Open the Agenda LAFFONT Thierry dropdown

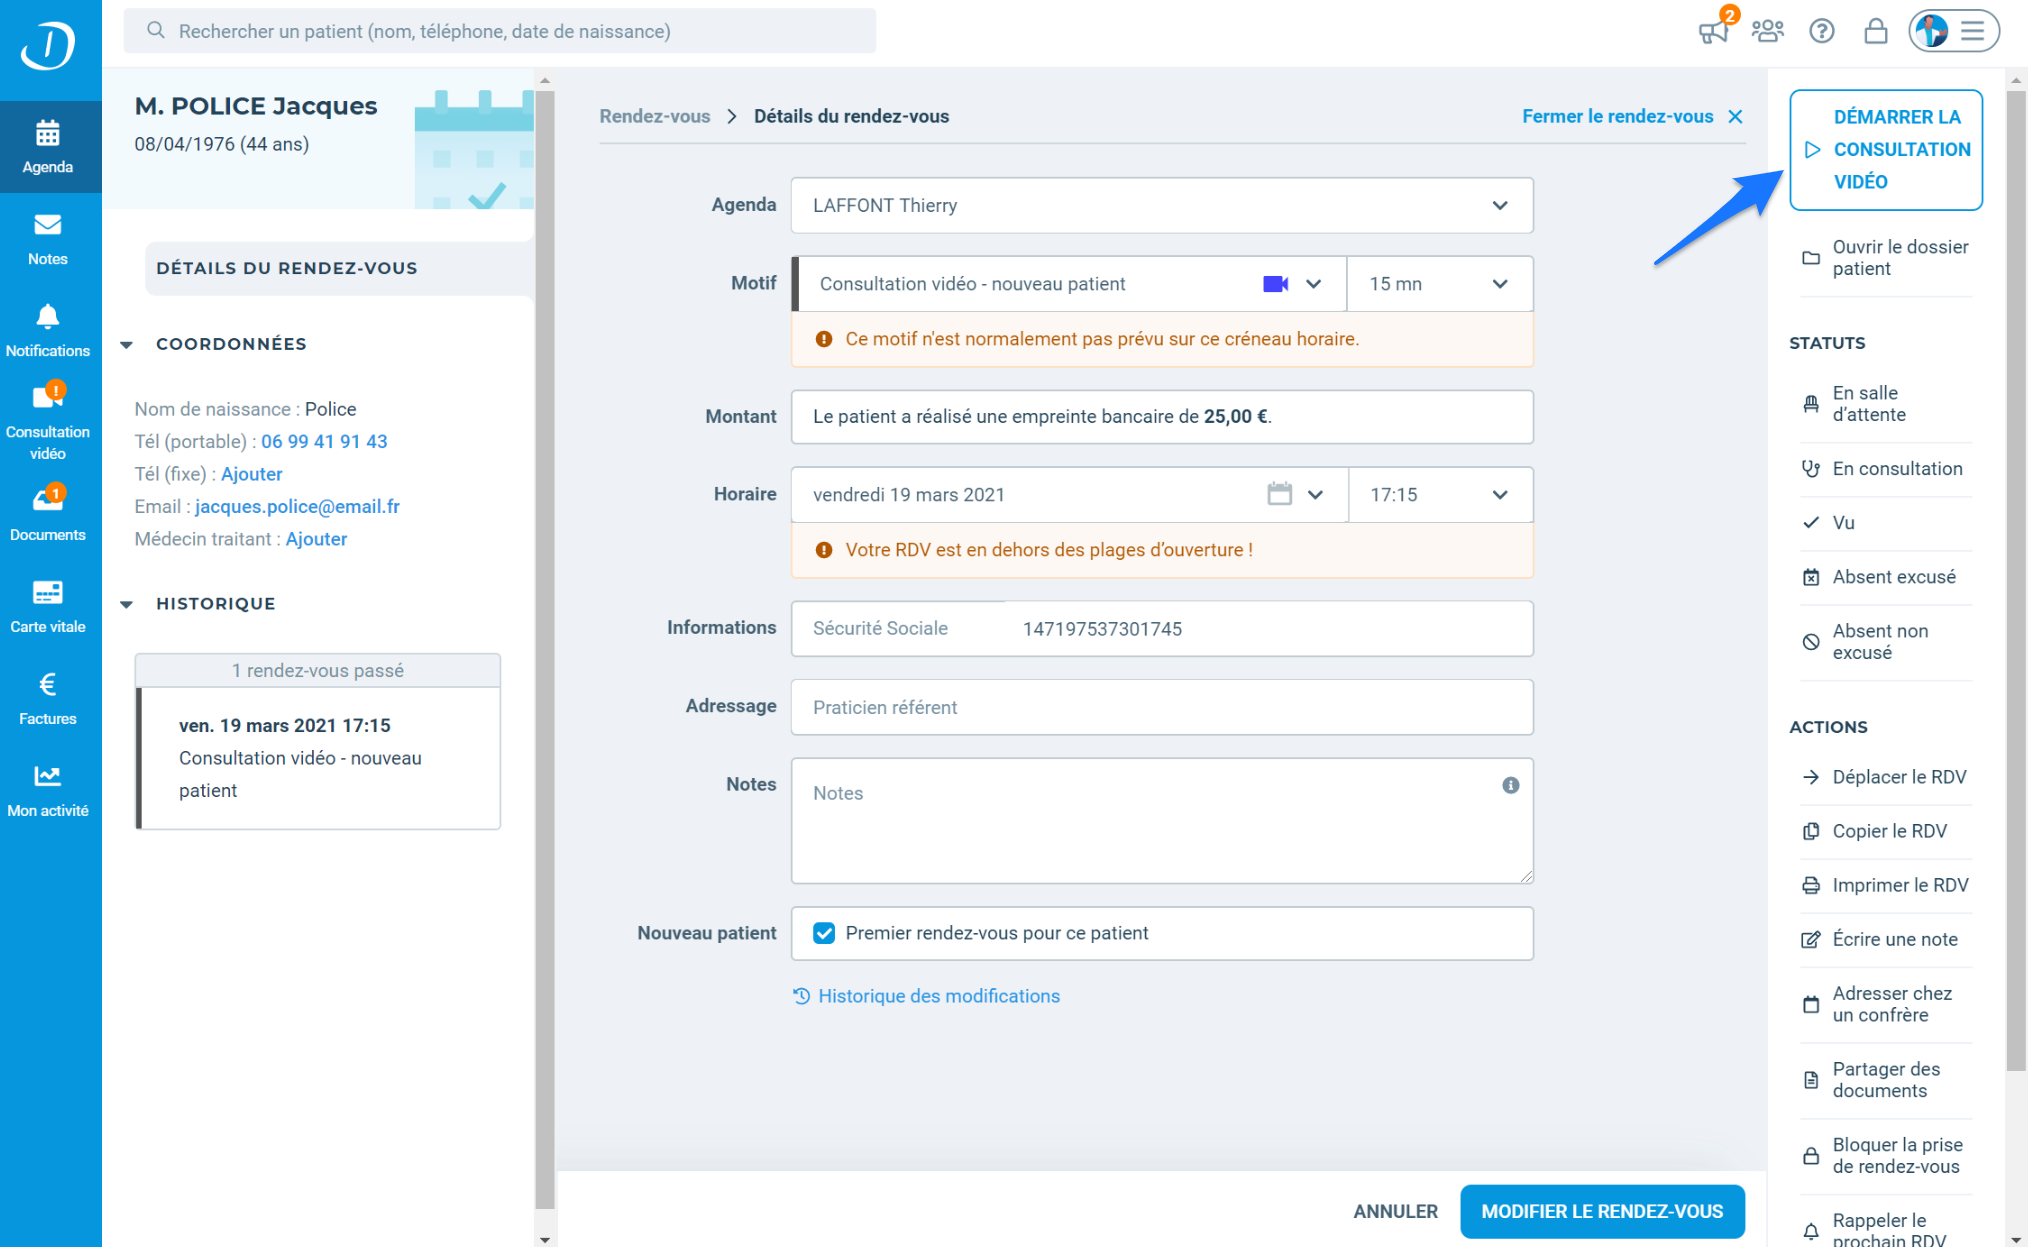click(x=1160, y=205)
